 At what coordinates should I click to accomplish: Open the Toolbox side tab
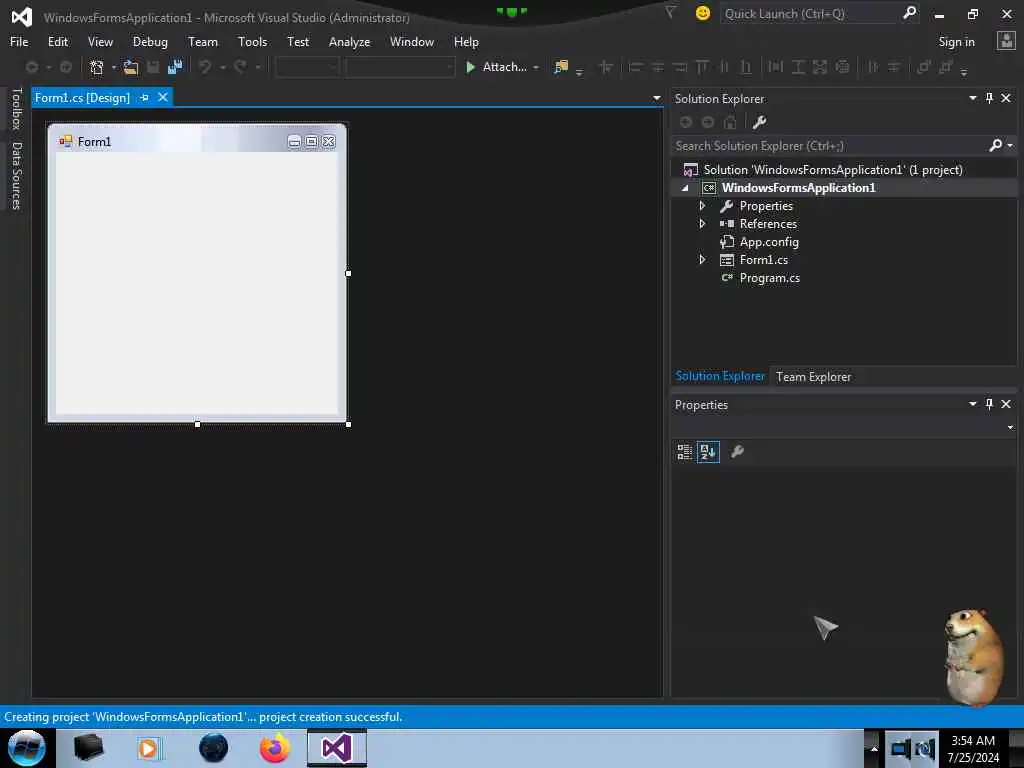pyautogui.click(x=16, y=109)
